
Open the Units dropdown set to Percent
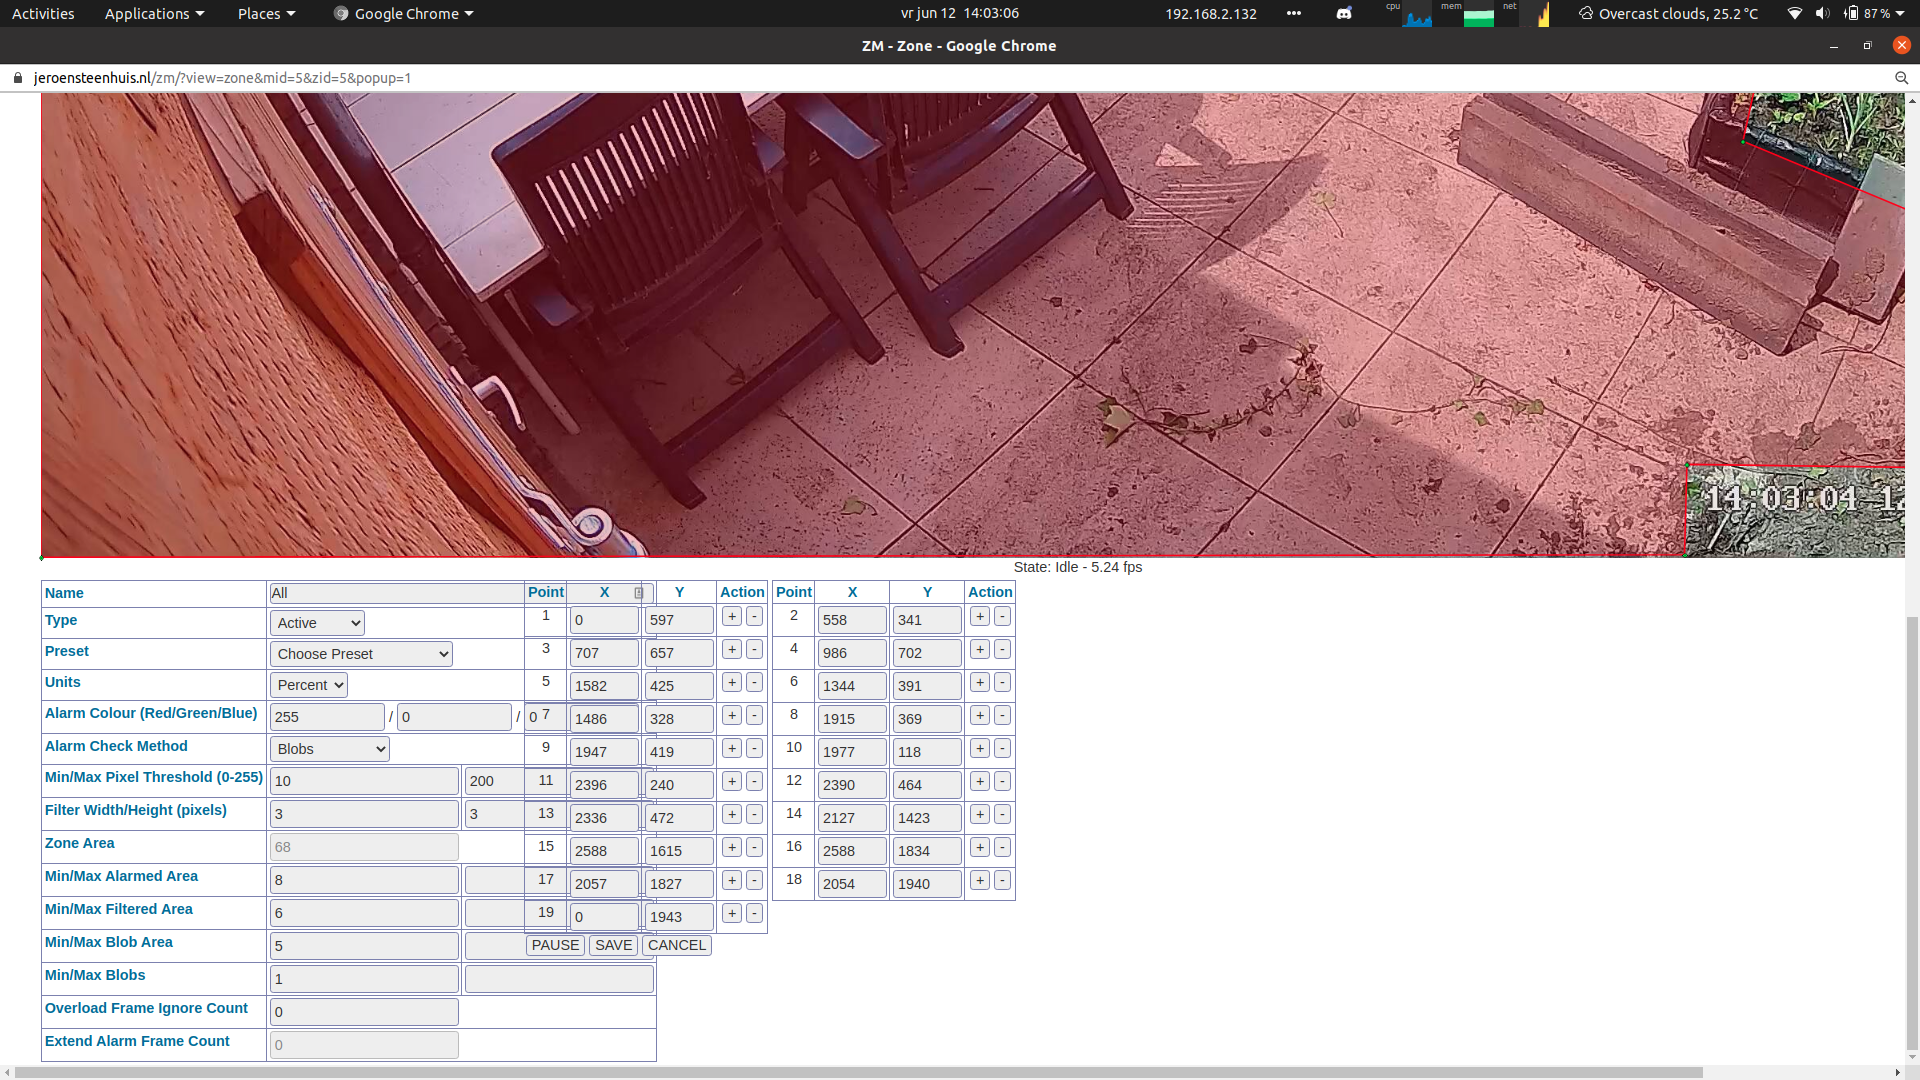308,685
